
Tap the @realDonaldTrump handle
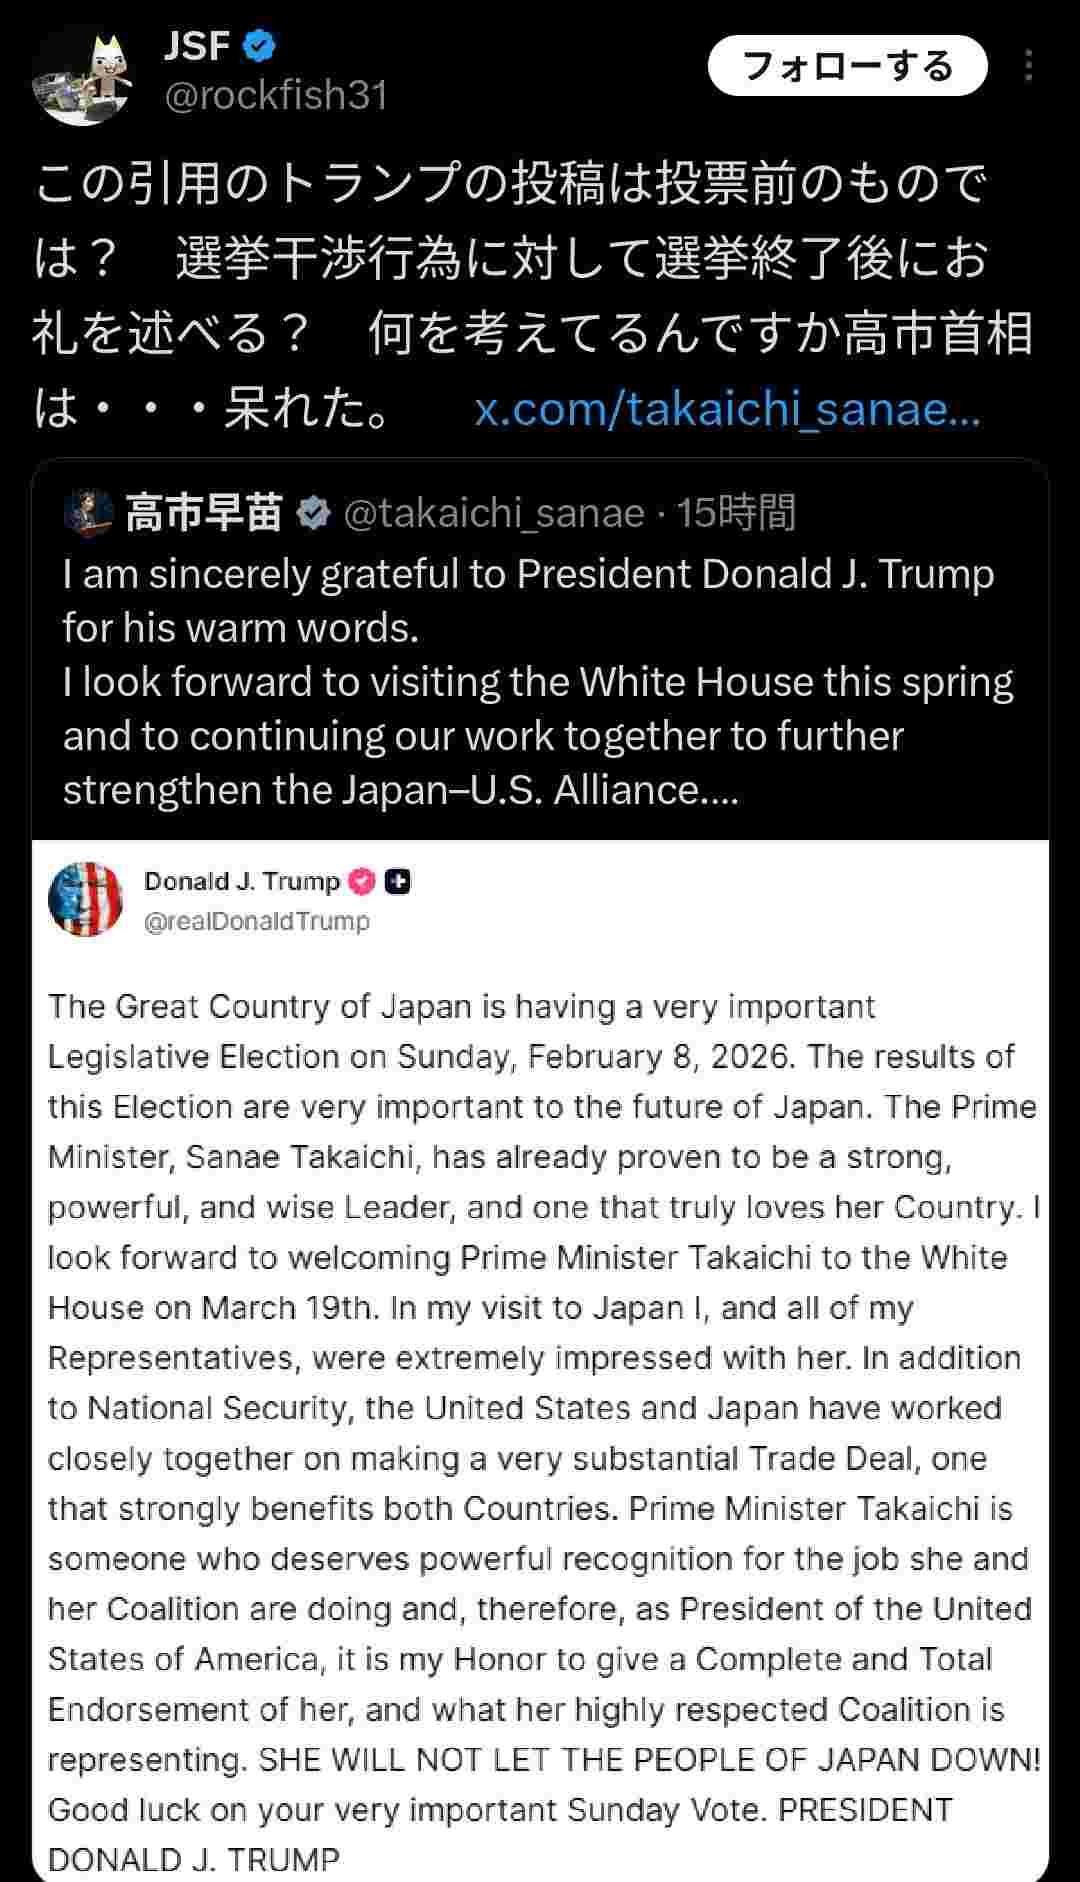(257, 921)
